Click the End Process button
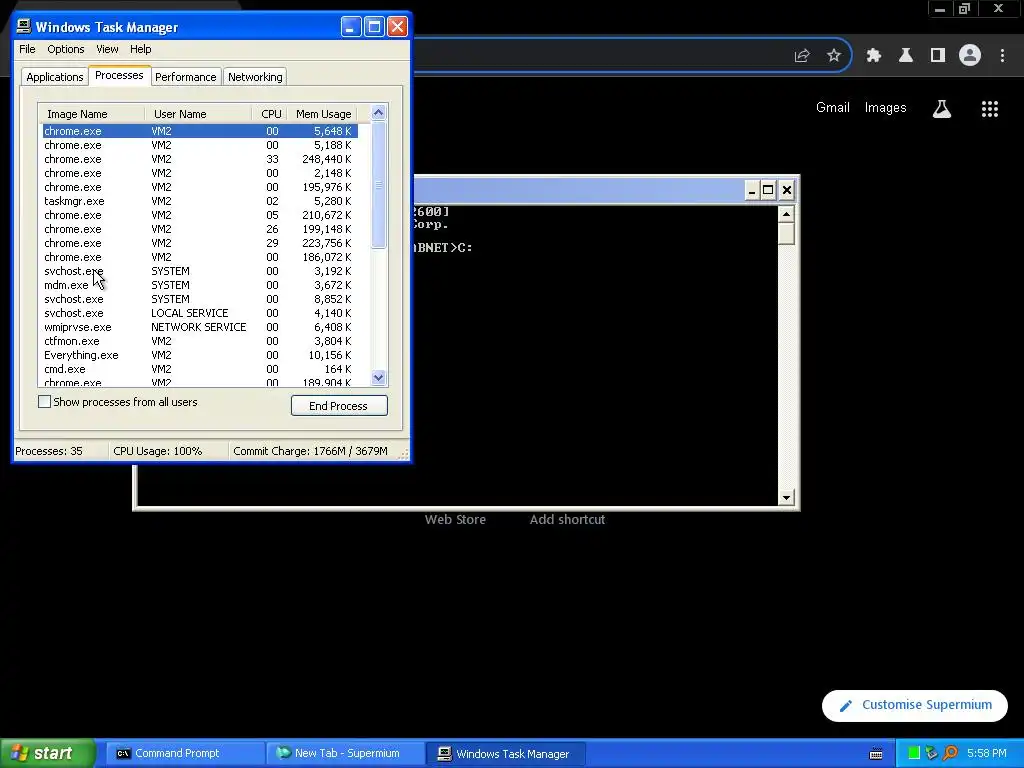 [339, 406]
